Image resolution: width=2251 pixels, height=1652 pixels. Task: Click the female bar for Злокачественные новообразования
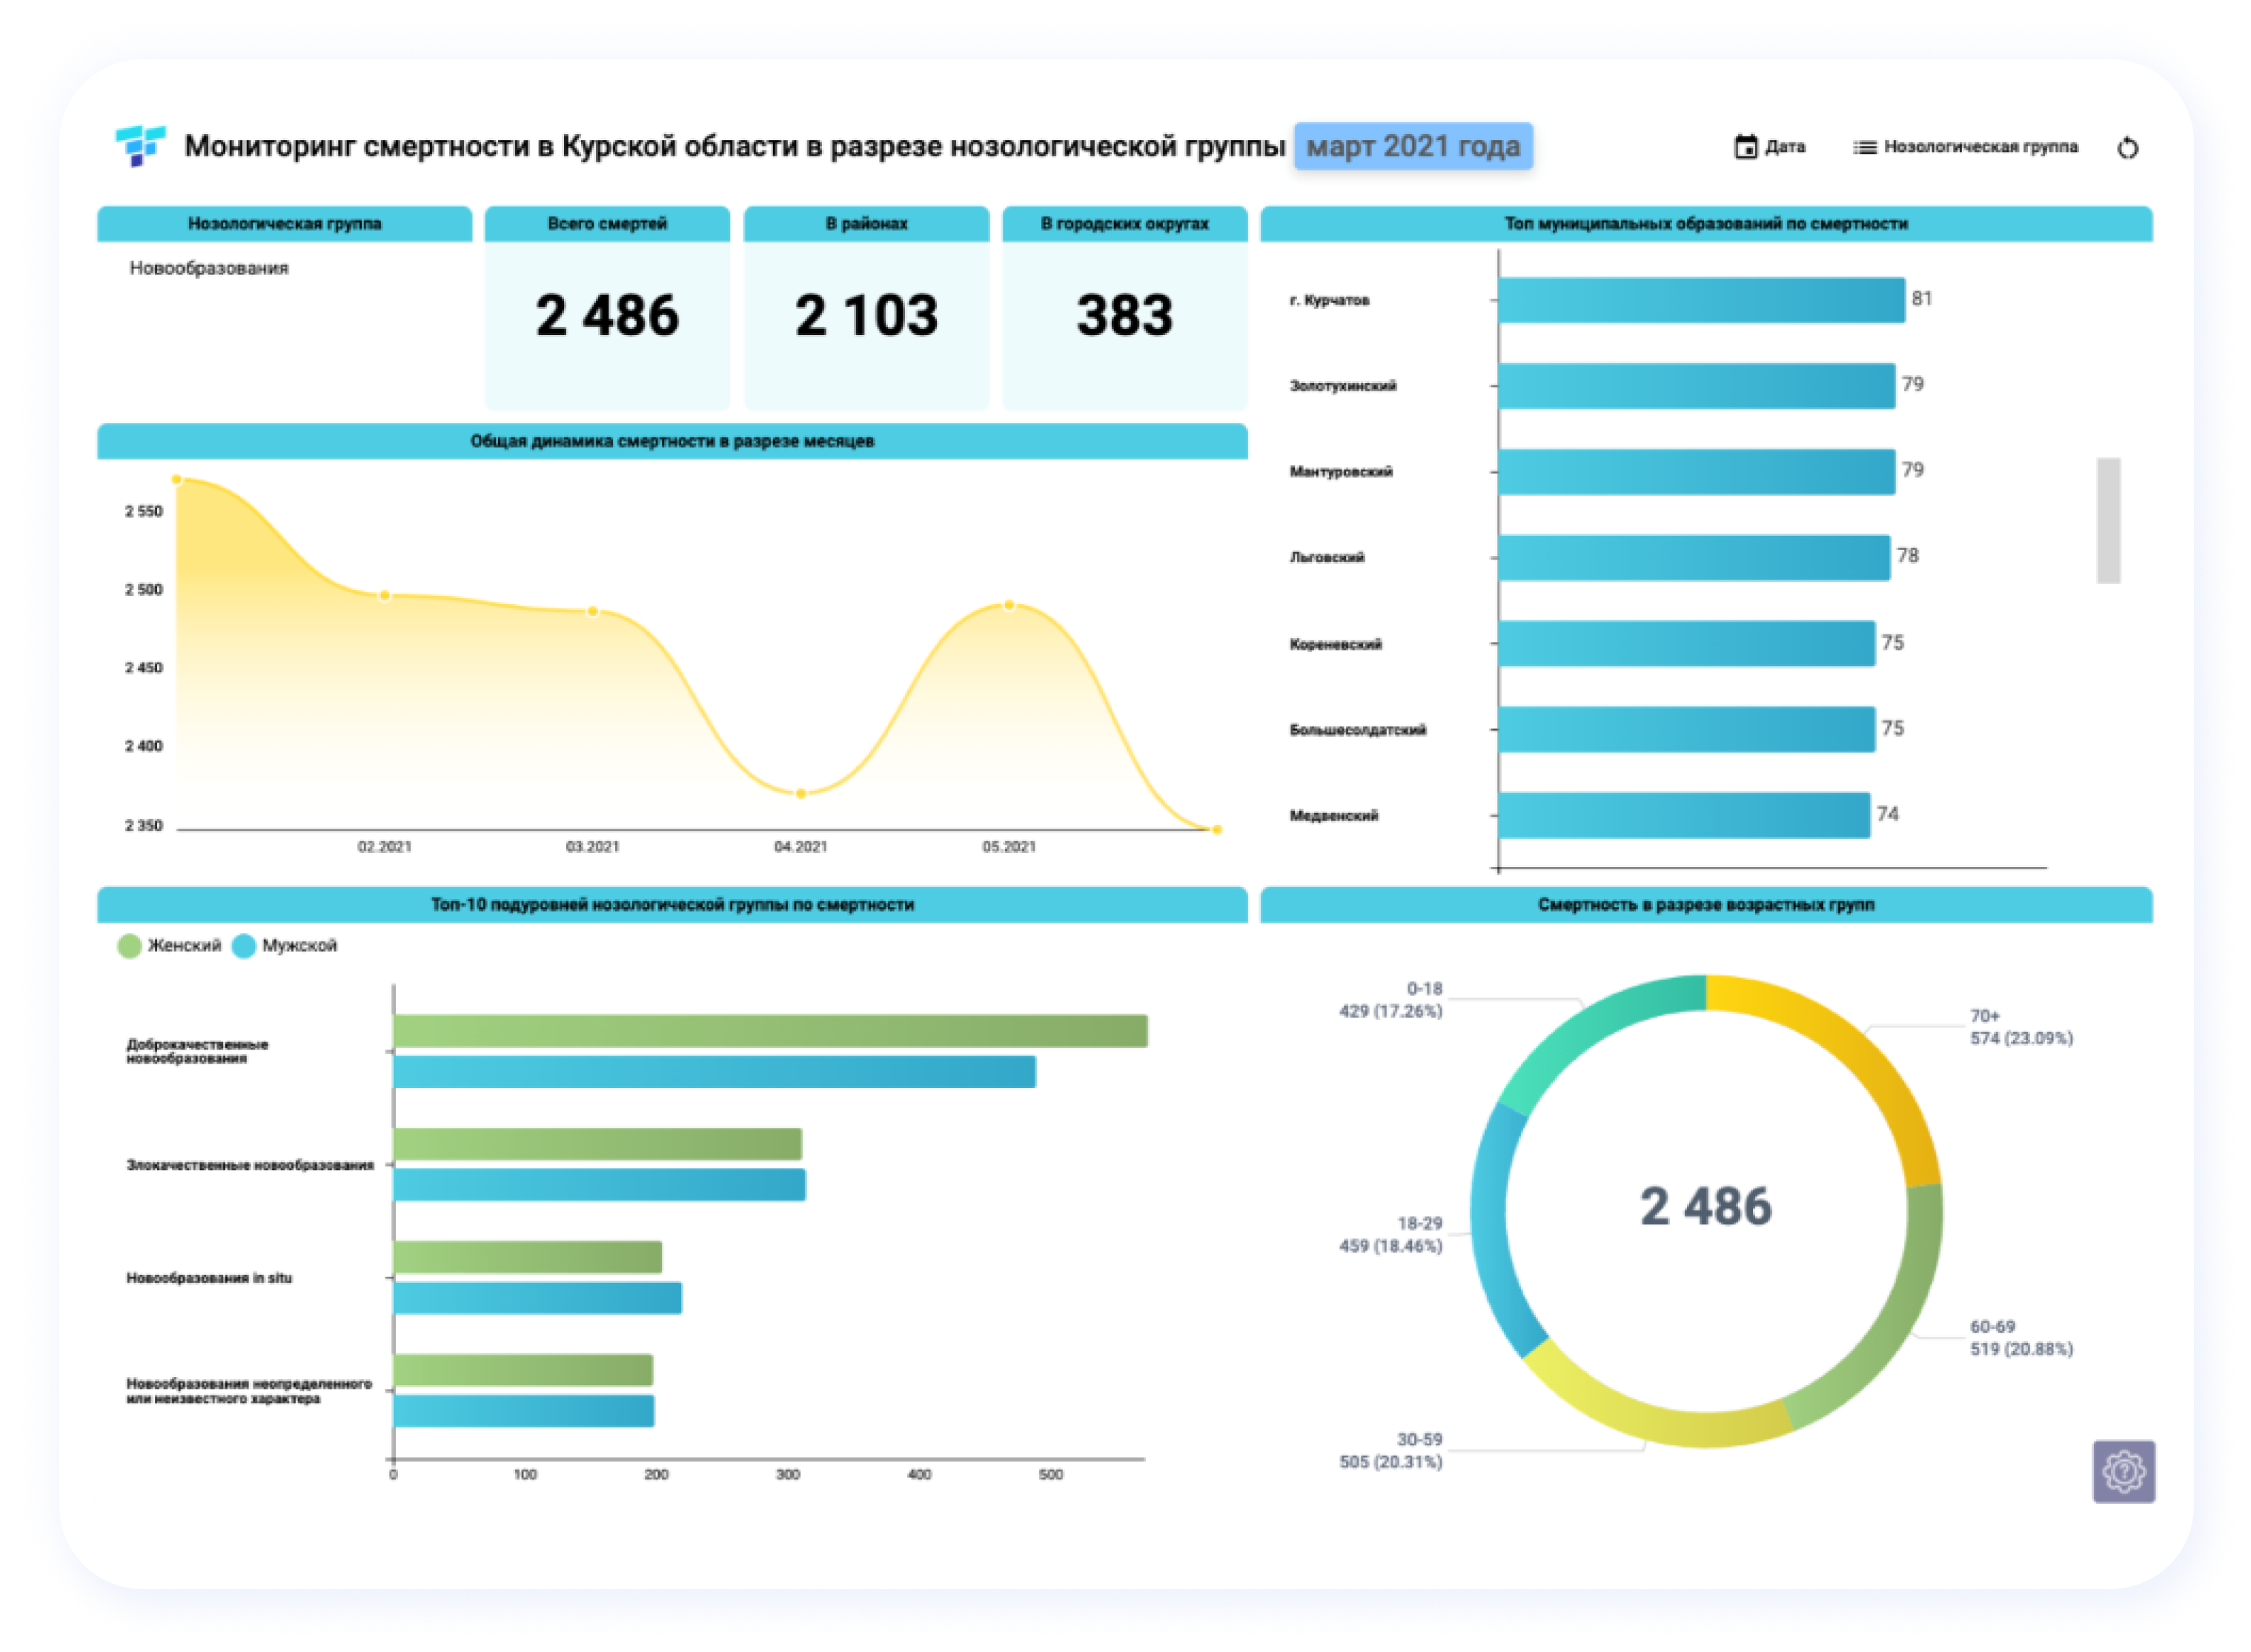[597, 1144]
